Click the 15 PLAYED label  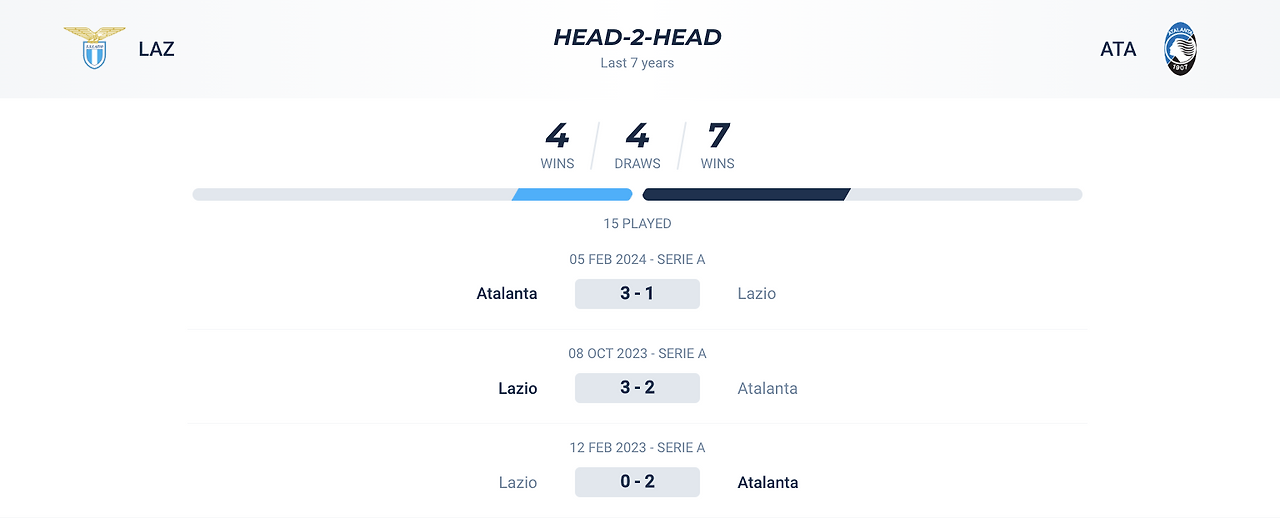coord(637,224)
